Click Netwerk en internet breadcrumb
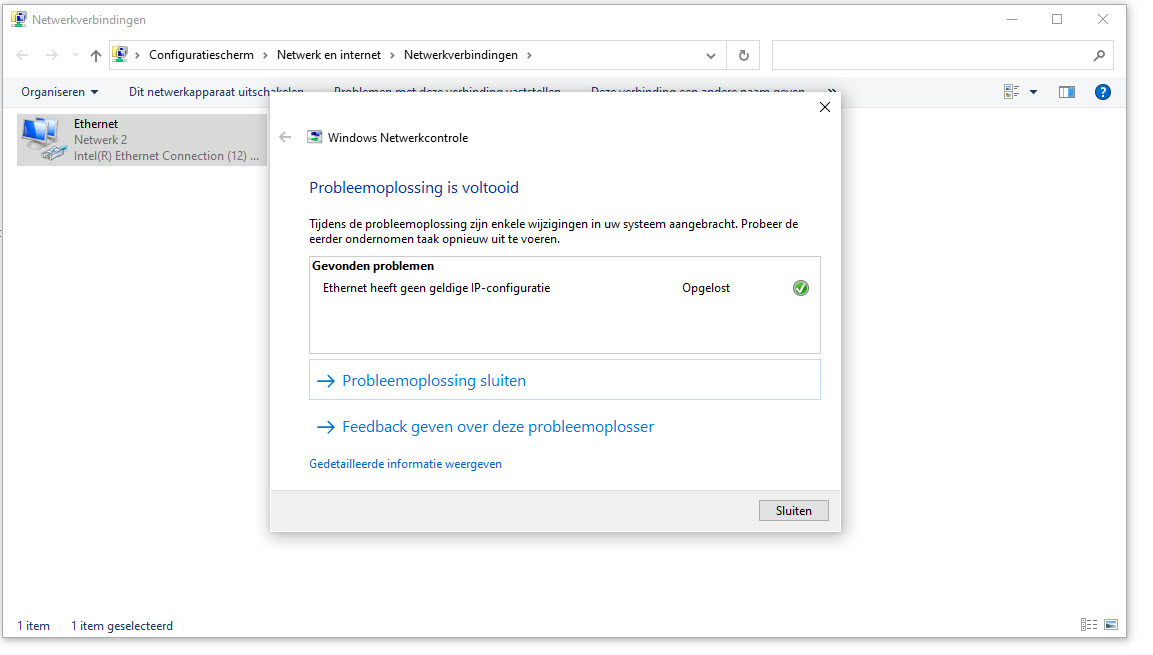Viewport: 1153px width, 655px height. pyautogui.click(x=329, y=55)
